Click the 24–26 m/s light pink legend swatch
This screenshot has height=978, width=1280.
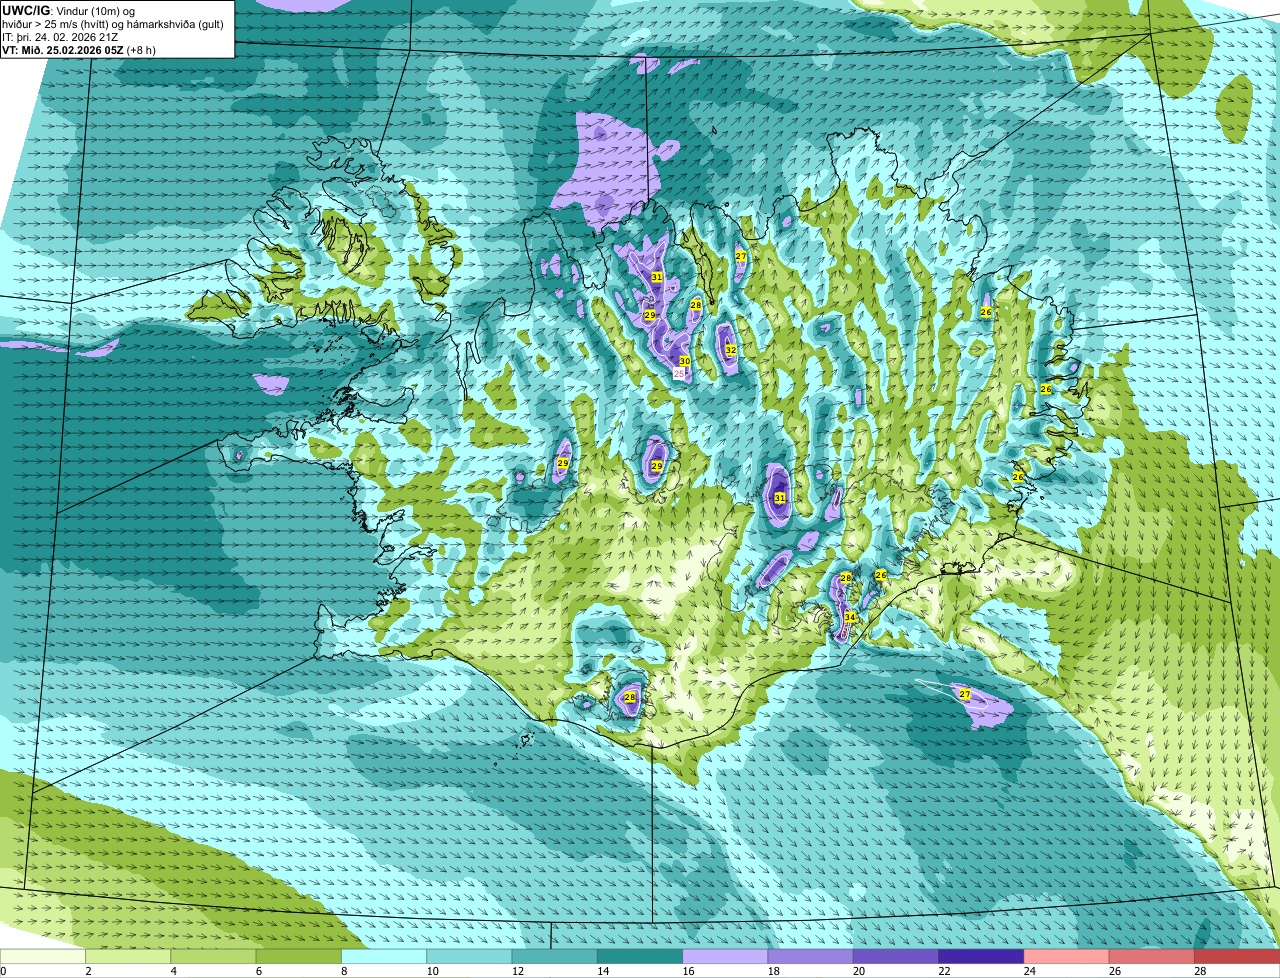coord(1066,956)
